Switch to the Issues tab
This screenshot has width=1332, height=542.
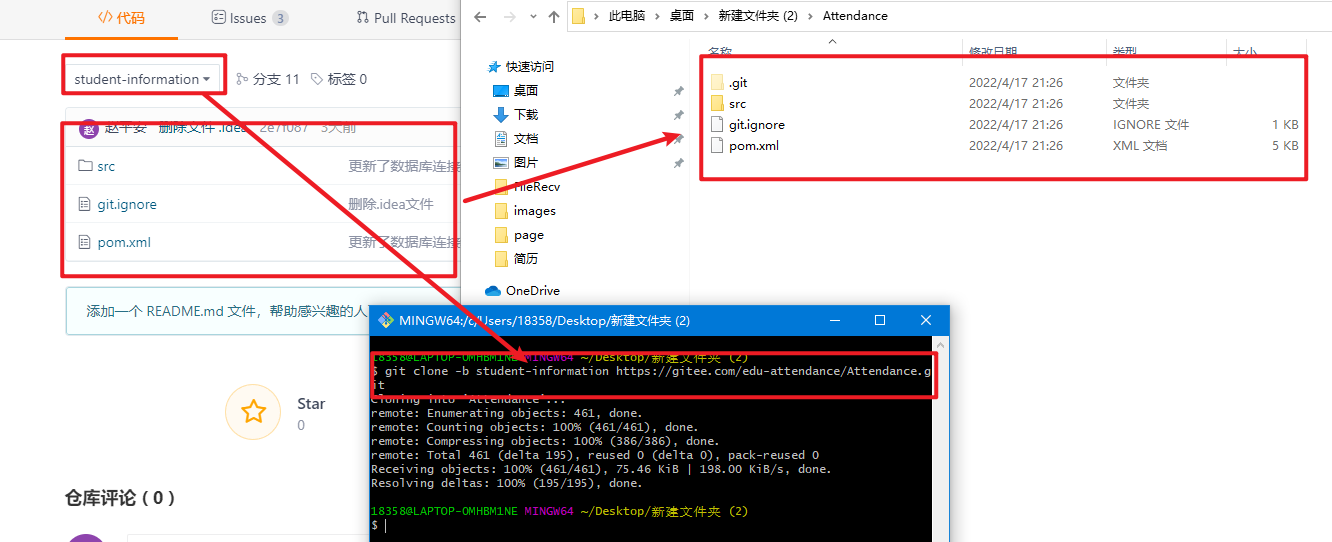click(250, 18)
